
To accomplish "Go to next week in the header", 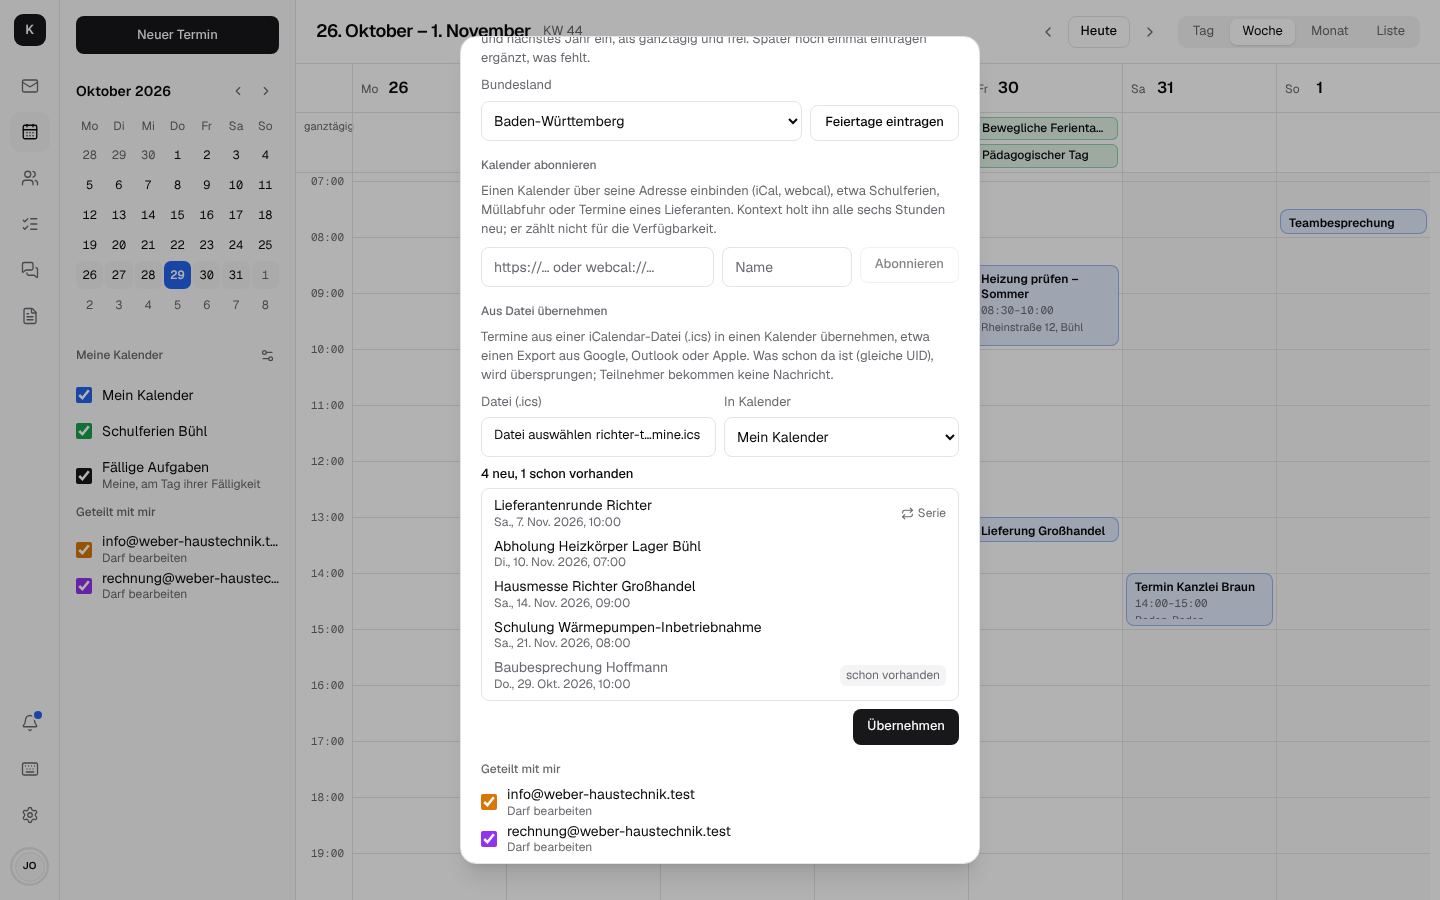I will point(1150,32).
